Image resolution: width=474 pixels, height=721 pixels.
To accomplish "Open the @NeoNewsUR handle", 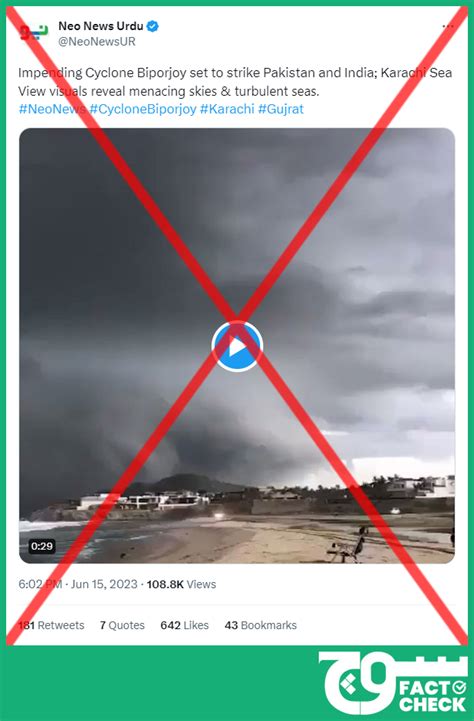I will (x=97, y=42).
